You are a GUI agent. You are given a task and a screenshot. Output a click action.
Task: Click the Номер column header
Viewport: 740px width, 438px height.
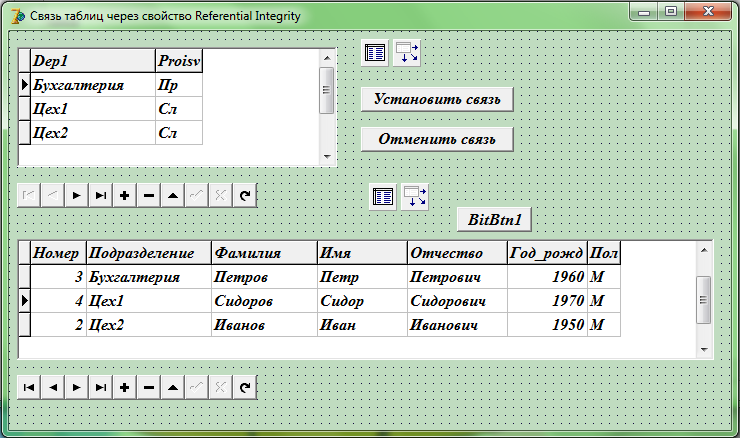pyautogui.click(x=59, y=253)
